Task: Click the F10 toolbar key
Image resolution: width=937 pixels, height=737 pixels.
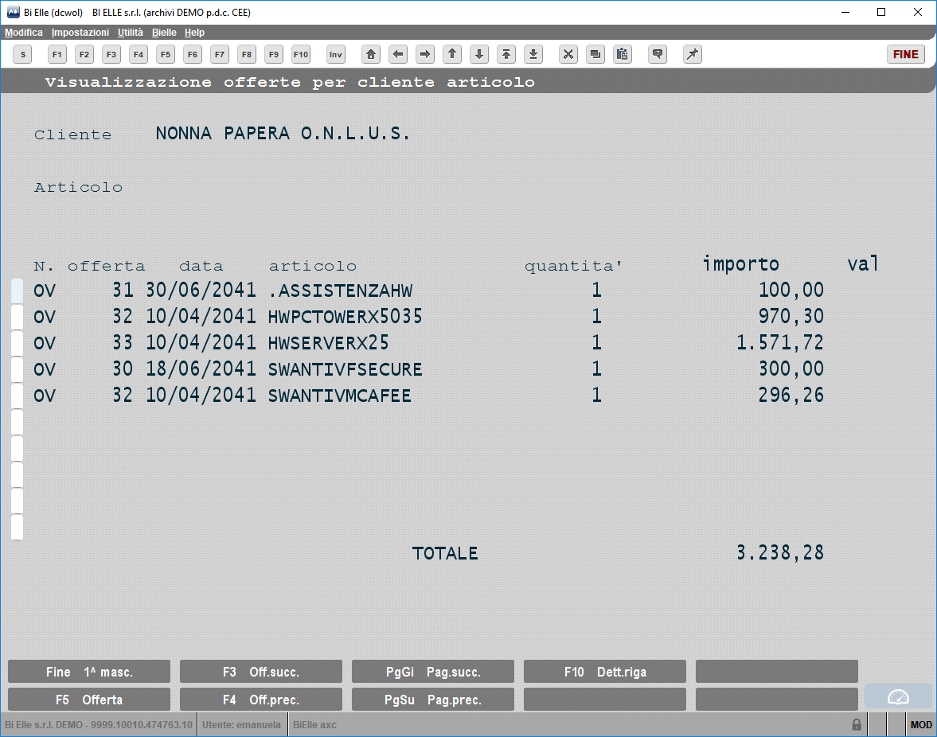Action: pos(301,54)
